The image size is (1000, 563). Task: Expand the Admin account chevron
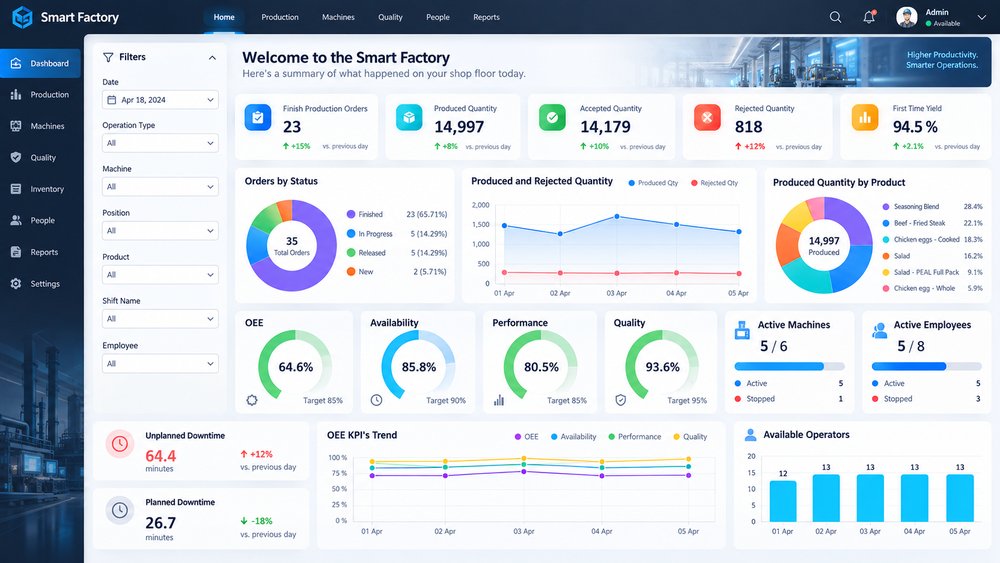coord(982,18)
